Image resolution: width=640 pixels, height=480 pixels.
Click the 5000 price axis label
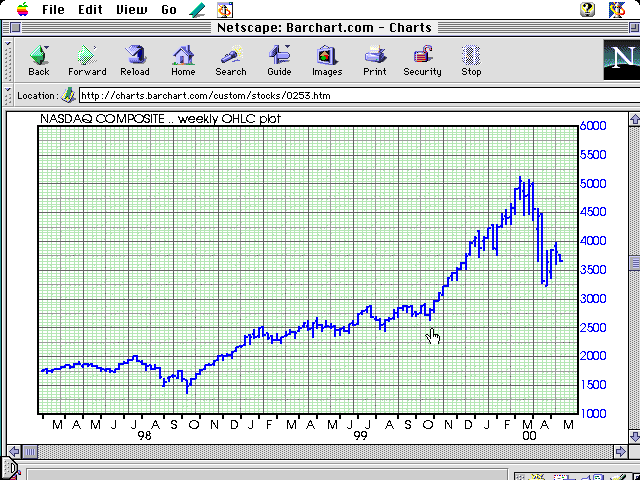tap(593, 183)
